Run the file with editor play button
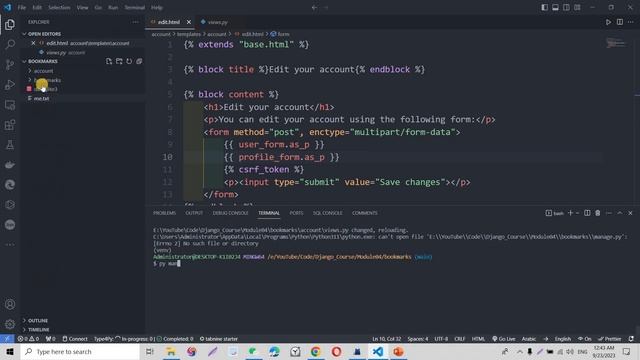Screen dimensions: 640x360 [x=608, y=22]
